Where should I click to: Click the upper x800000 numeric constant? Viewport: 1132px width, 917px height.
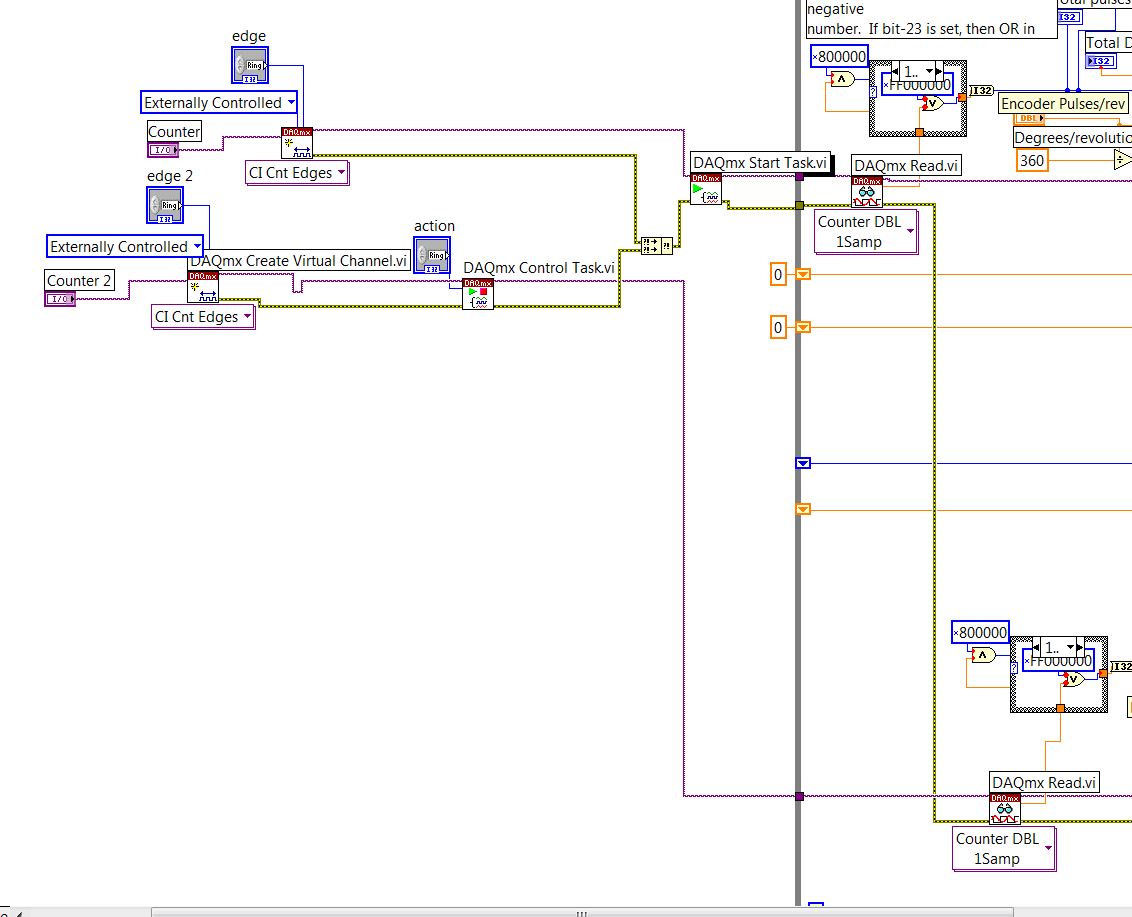(839, 56)
